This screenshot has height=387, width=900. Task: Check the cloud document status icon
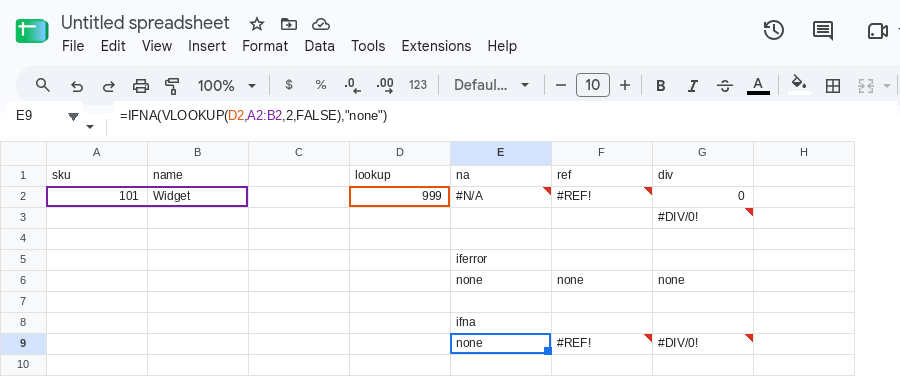click(320, 24)
